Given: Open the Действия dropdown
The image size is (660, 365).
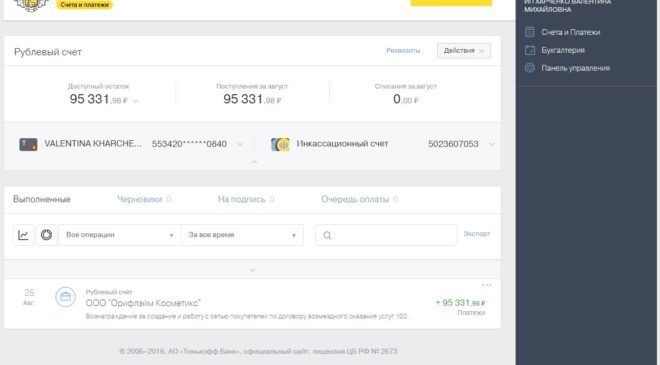Looking at the screenshot, I should click(x=463, y=51).
